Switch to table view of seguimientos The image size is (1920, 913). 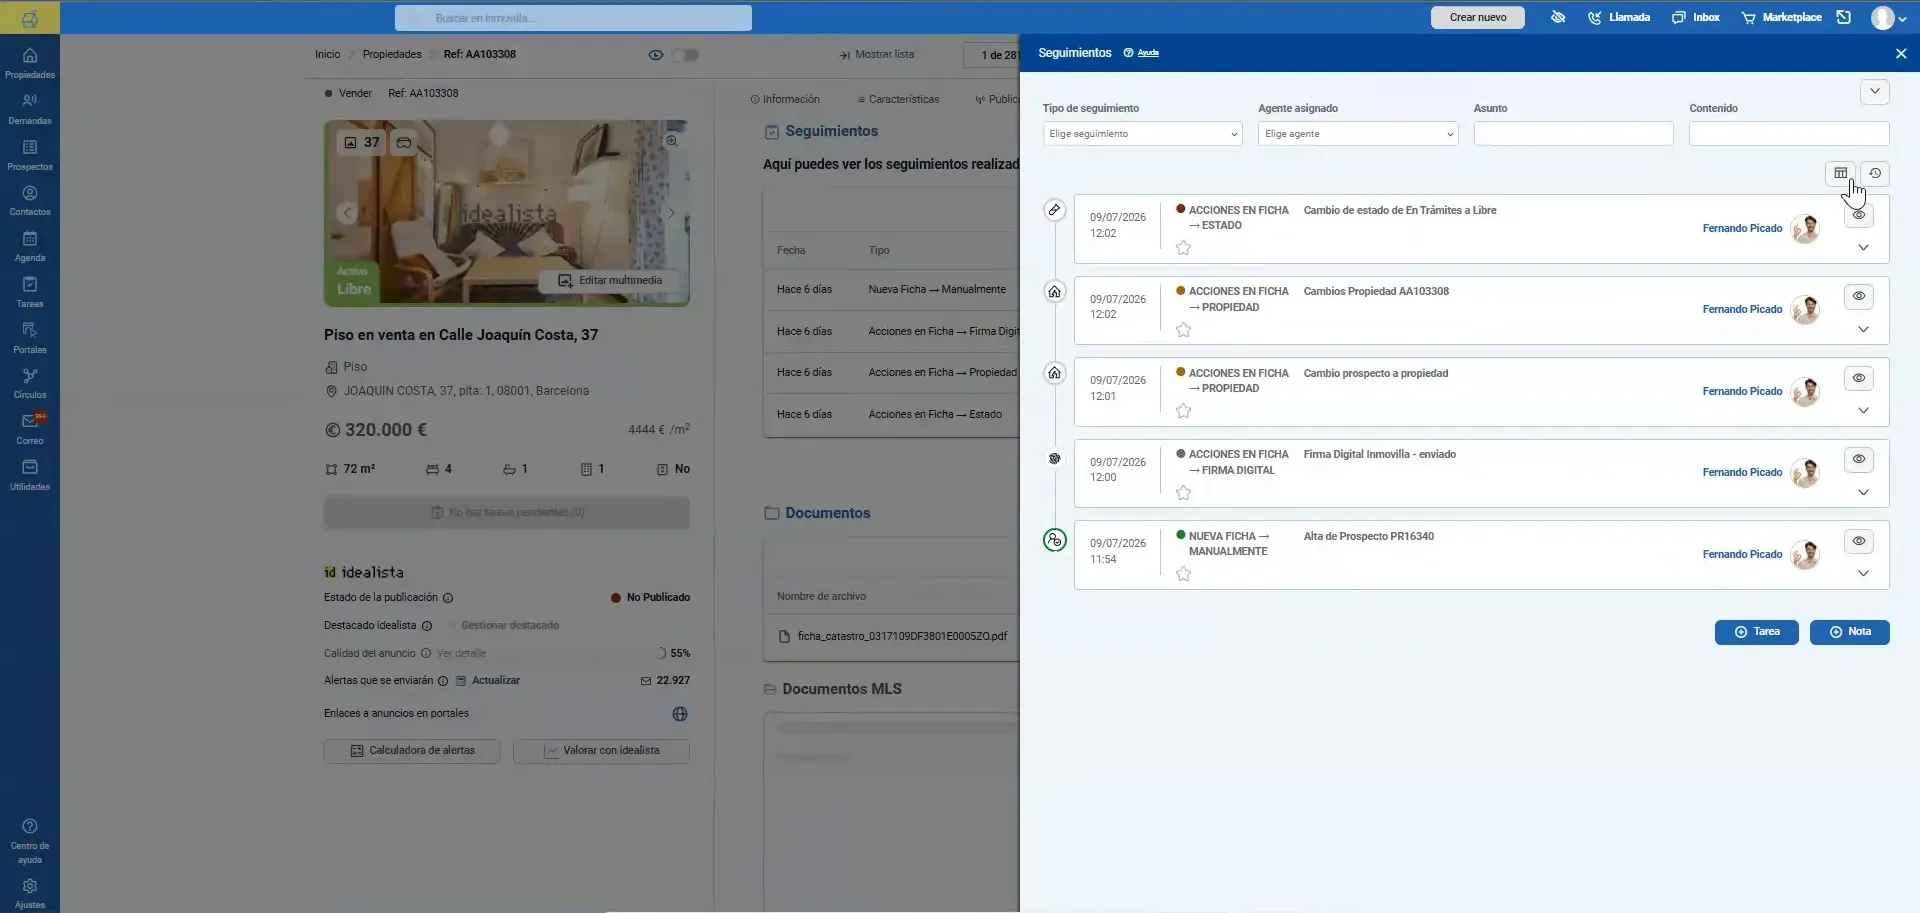[1840, 173]
